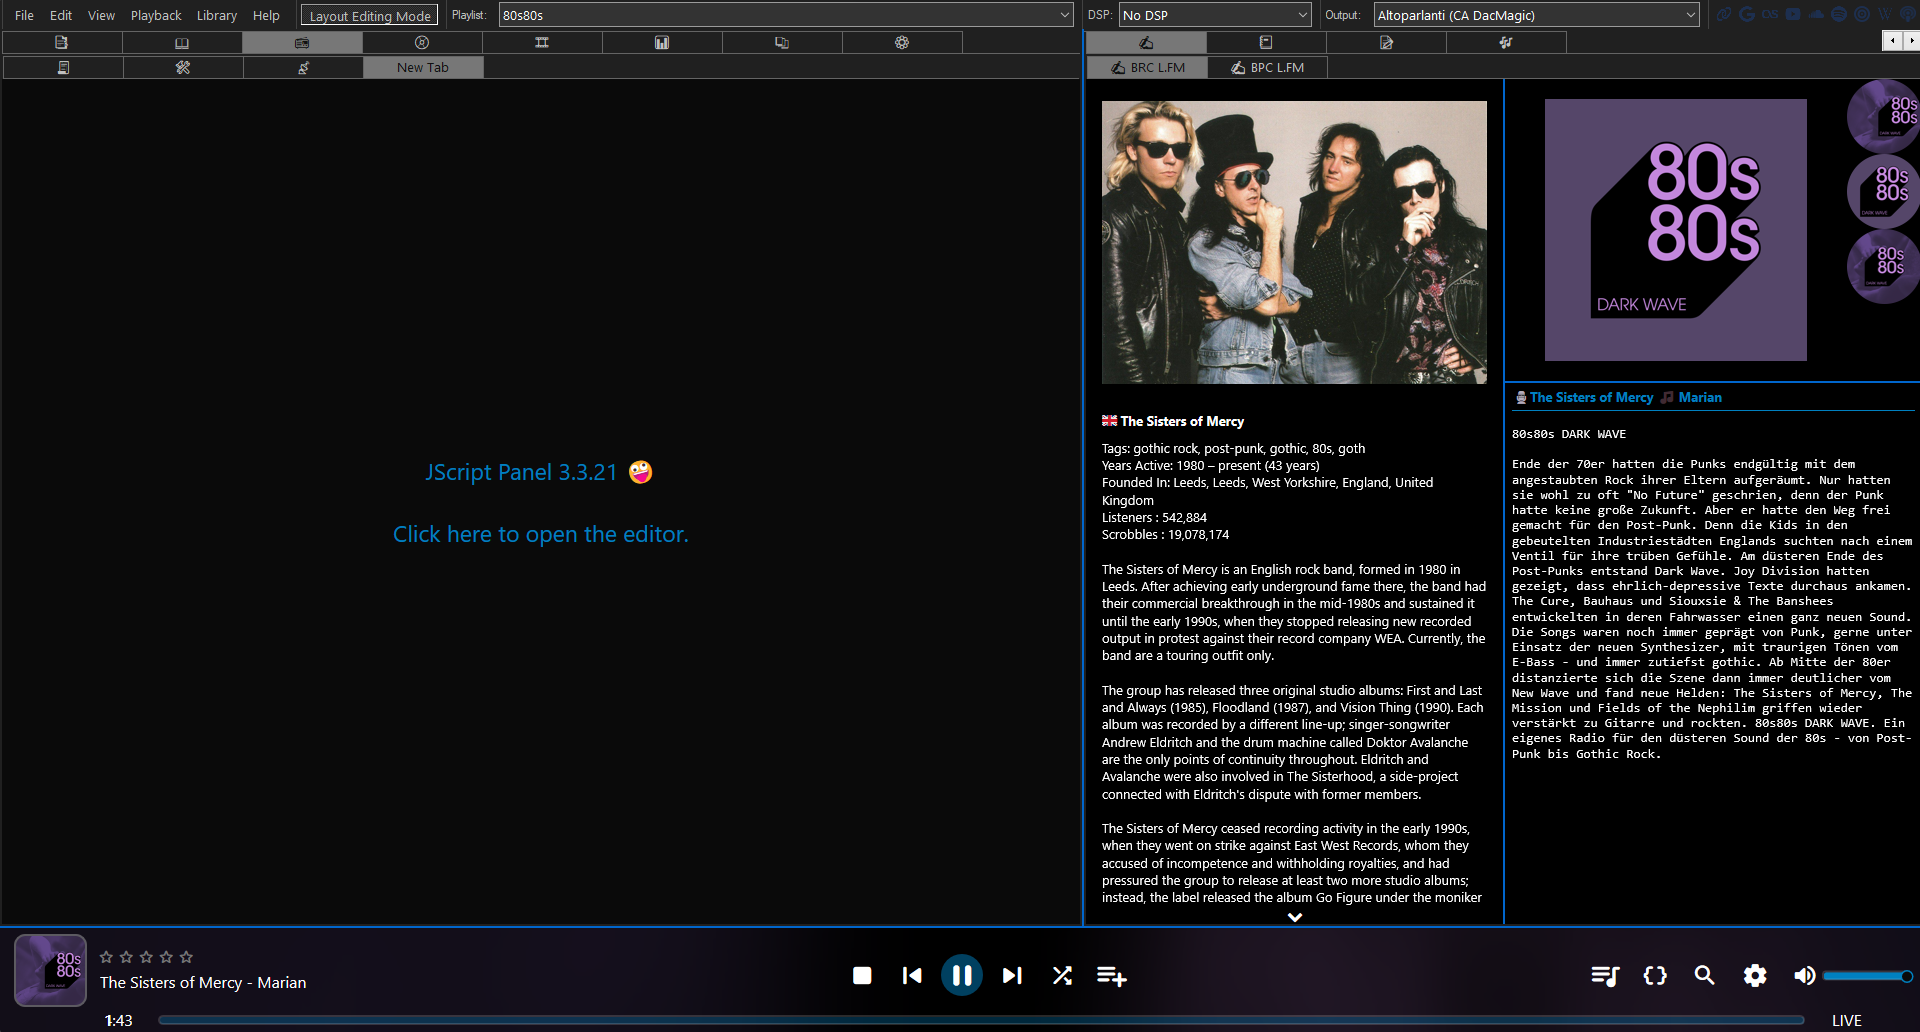
Task: Click the Marian track title link
Action: 1700,397
